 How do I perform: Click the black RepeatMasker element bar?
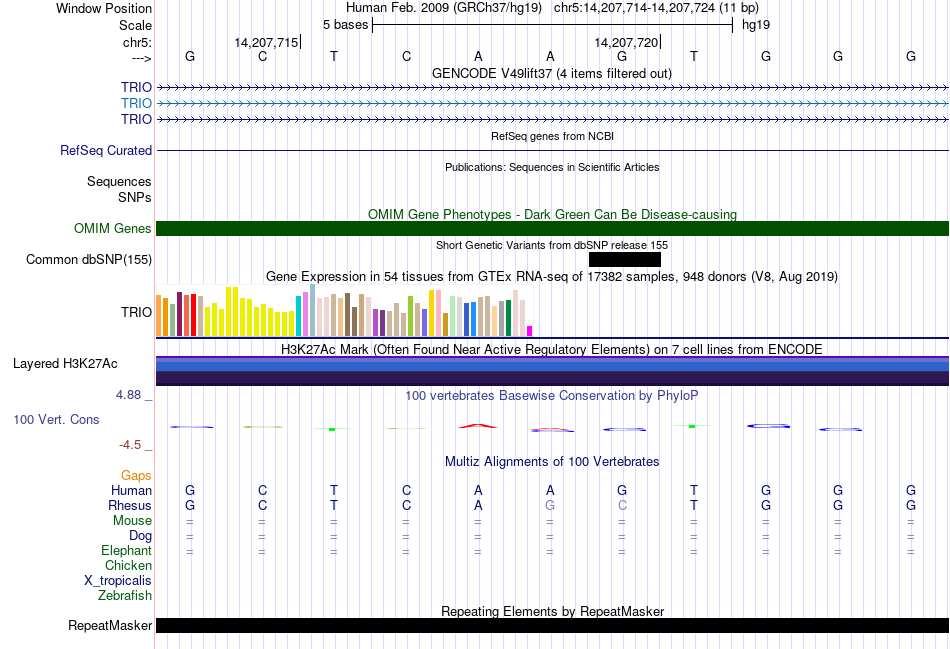[x=552, y=625]
